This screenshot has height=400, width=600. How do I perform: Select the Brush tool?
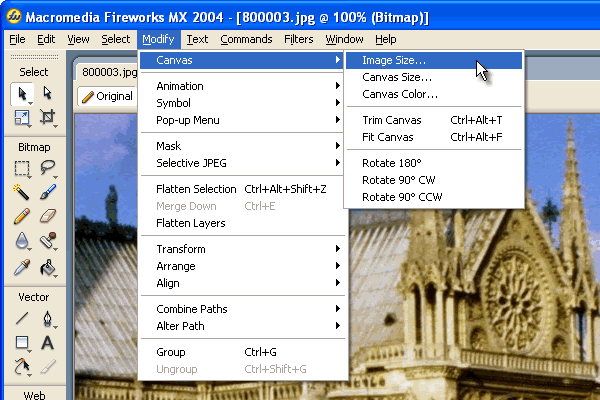click(47, 192)
